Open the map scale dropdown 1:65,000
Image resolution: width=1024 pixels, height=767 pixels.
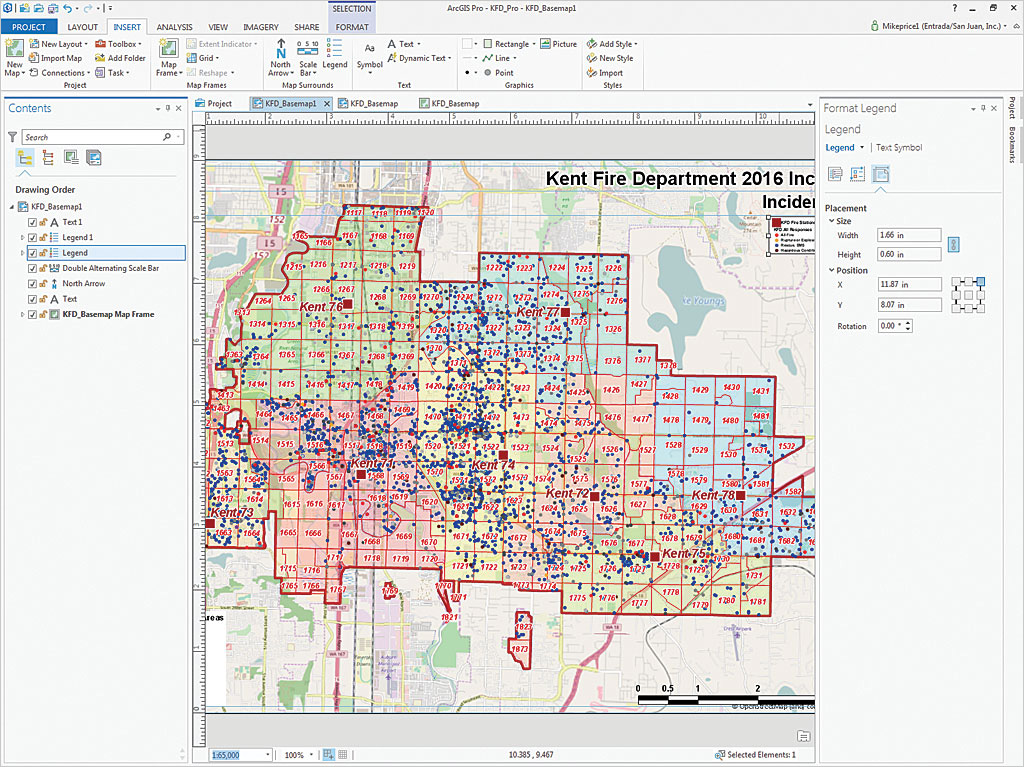coord(267,755)
